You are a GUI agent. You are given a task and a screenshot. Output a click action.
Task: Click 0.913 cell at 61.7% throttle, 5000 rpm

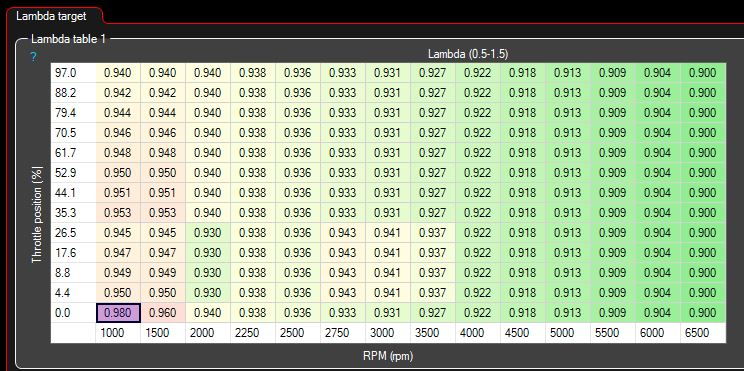[x=567, y=153]
